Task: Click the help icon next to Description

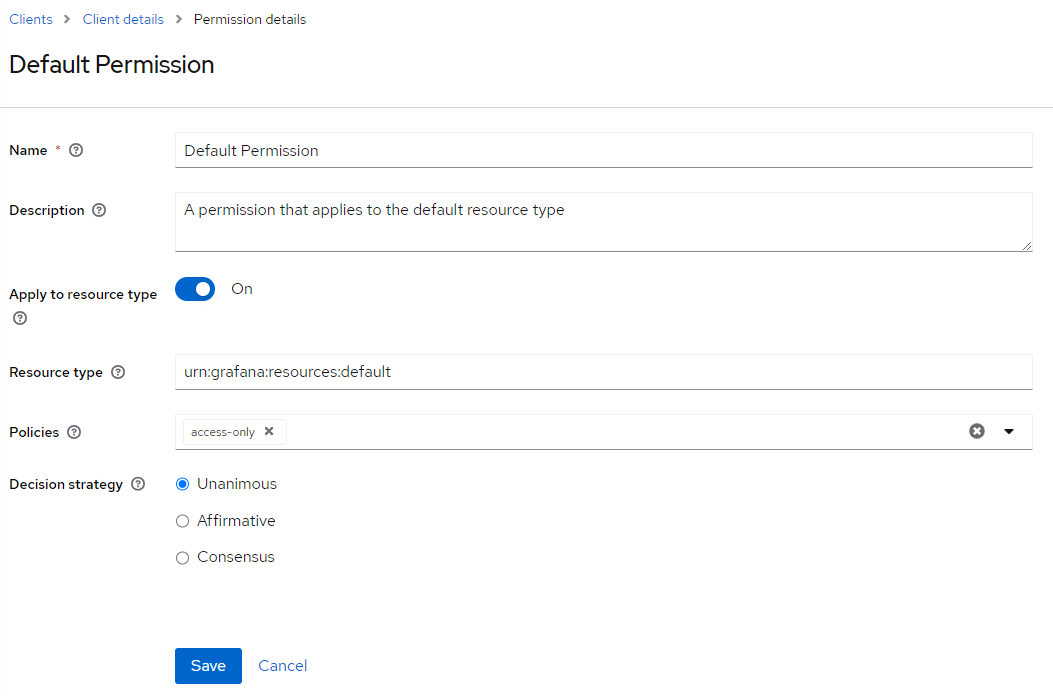Action: pos(98,210)
